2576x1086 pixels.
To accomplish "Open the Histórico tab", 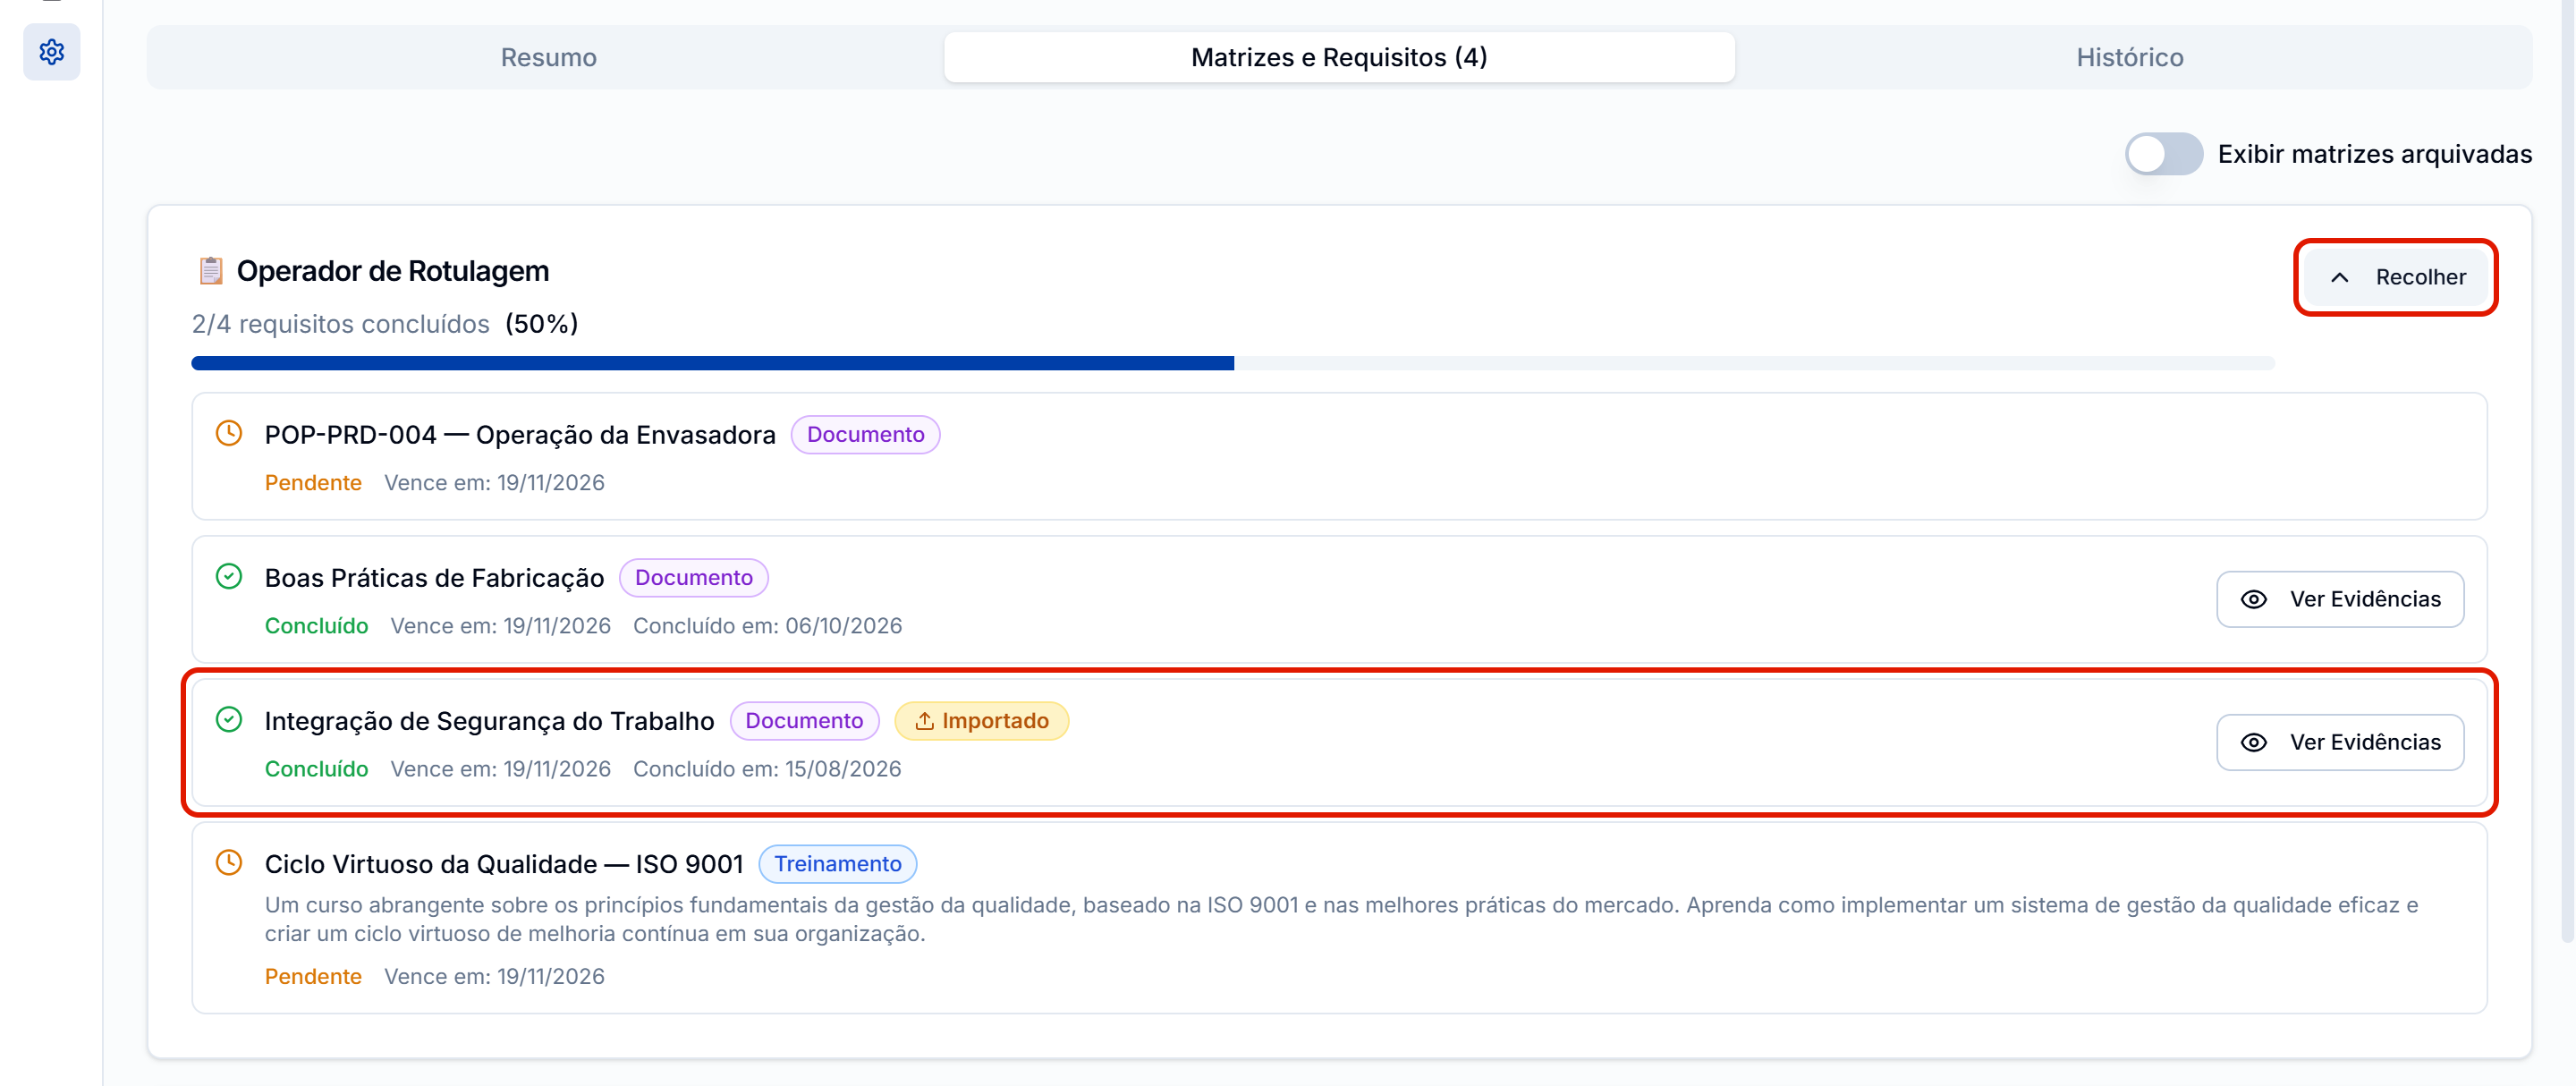I will tap(2130, 57).
